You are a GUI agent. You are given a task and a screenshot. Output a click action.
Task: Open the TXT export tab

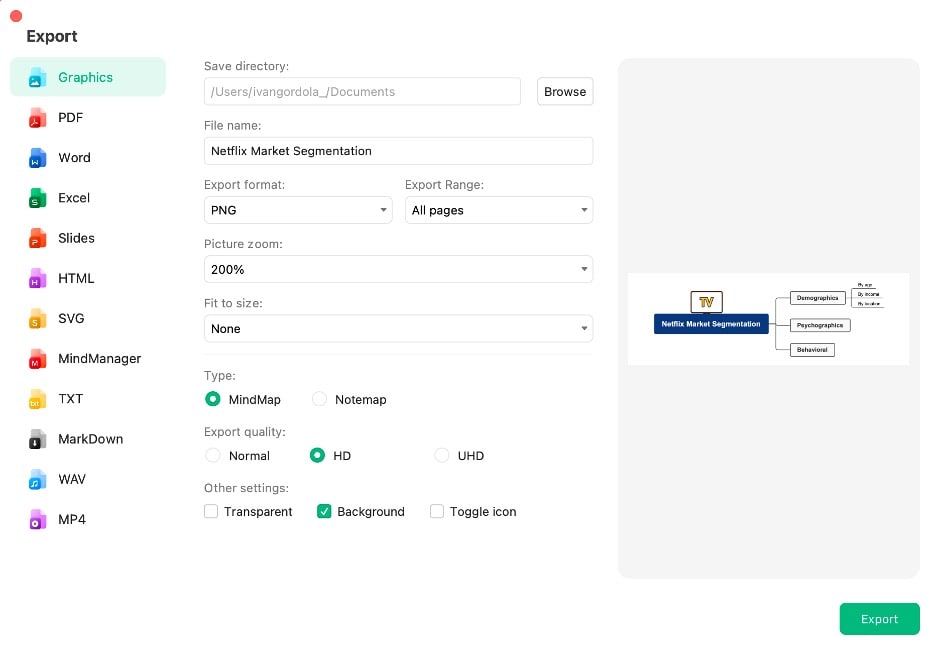point(70,399)
